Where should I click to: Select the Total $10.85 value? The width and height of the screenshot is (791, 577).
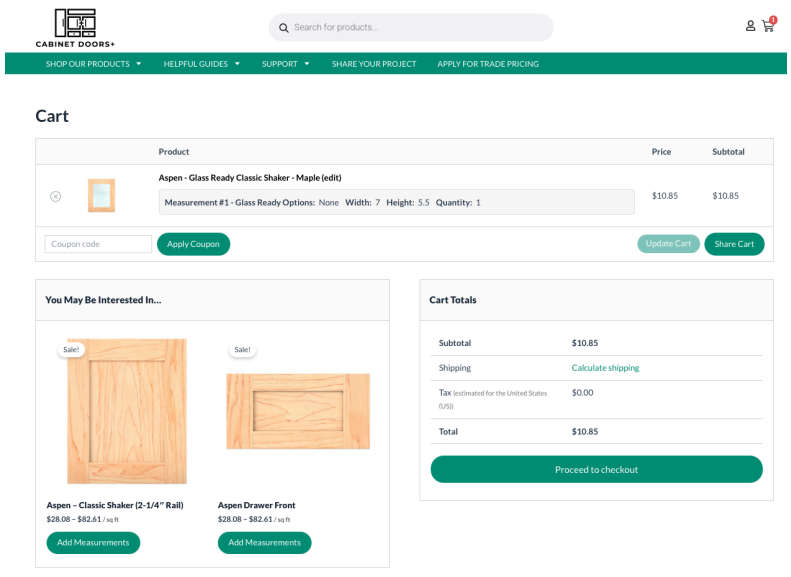pyautogui.click(x=585, y=432)
